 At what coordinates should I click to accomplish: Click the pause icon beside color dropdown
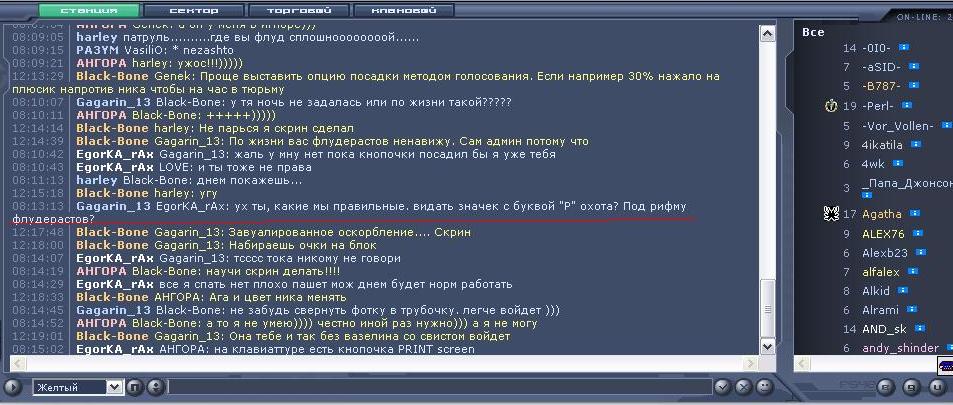134,387
